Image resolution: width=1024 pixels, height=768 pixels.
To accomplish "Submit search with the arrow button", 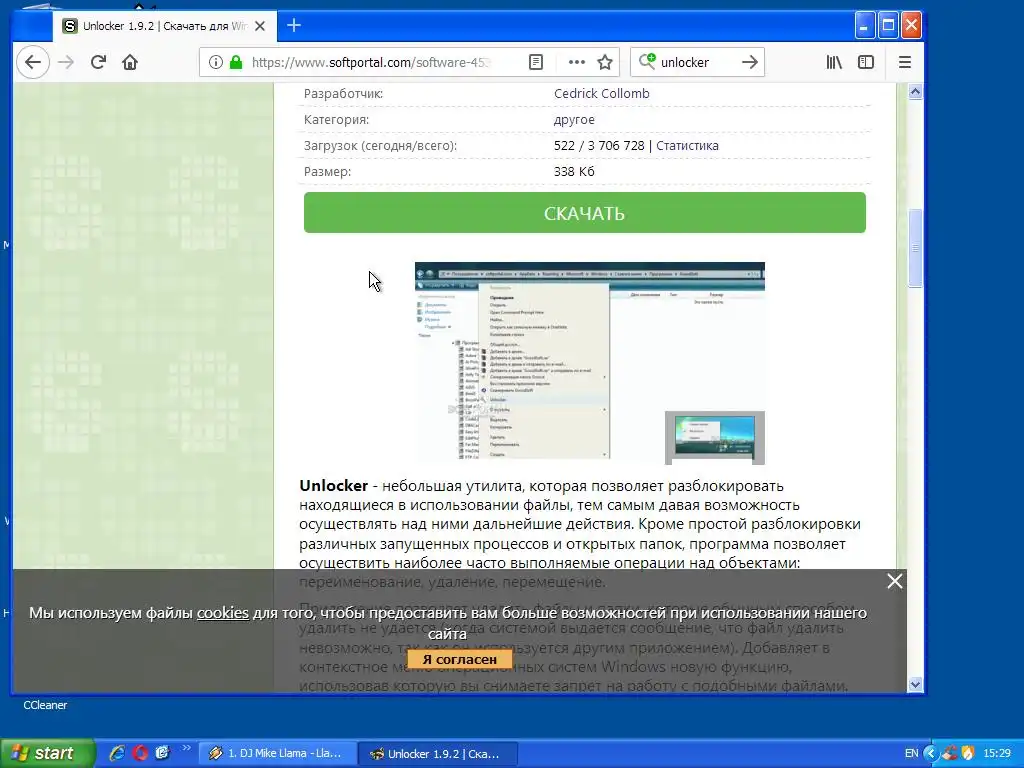I will [x=750, y=62].
